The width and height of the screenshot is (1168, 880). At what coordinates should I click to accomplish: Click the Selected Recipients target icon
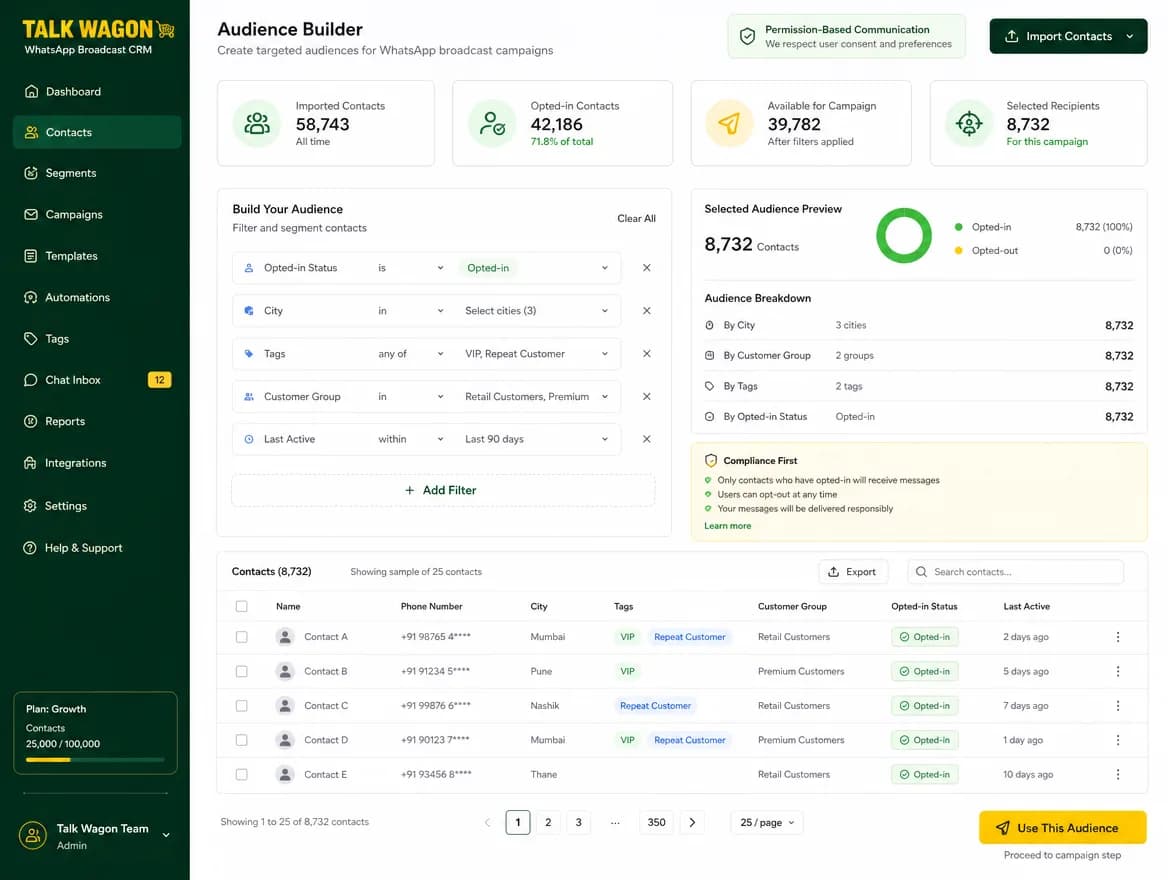[x=968, y=123]
